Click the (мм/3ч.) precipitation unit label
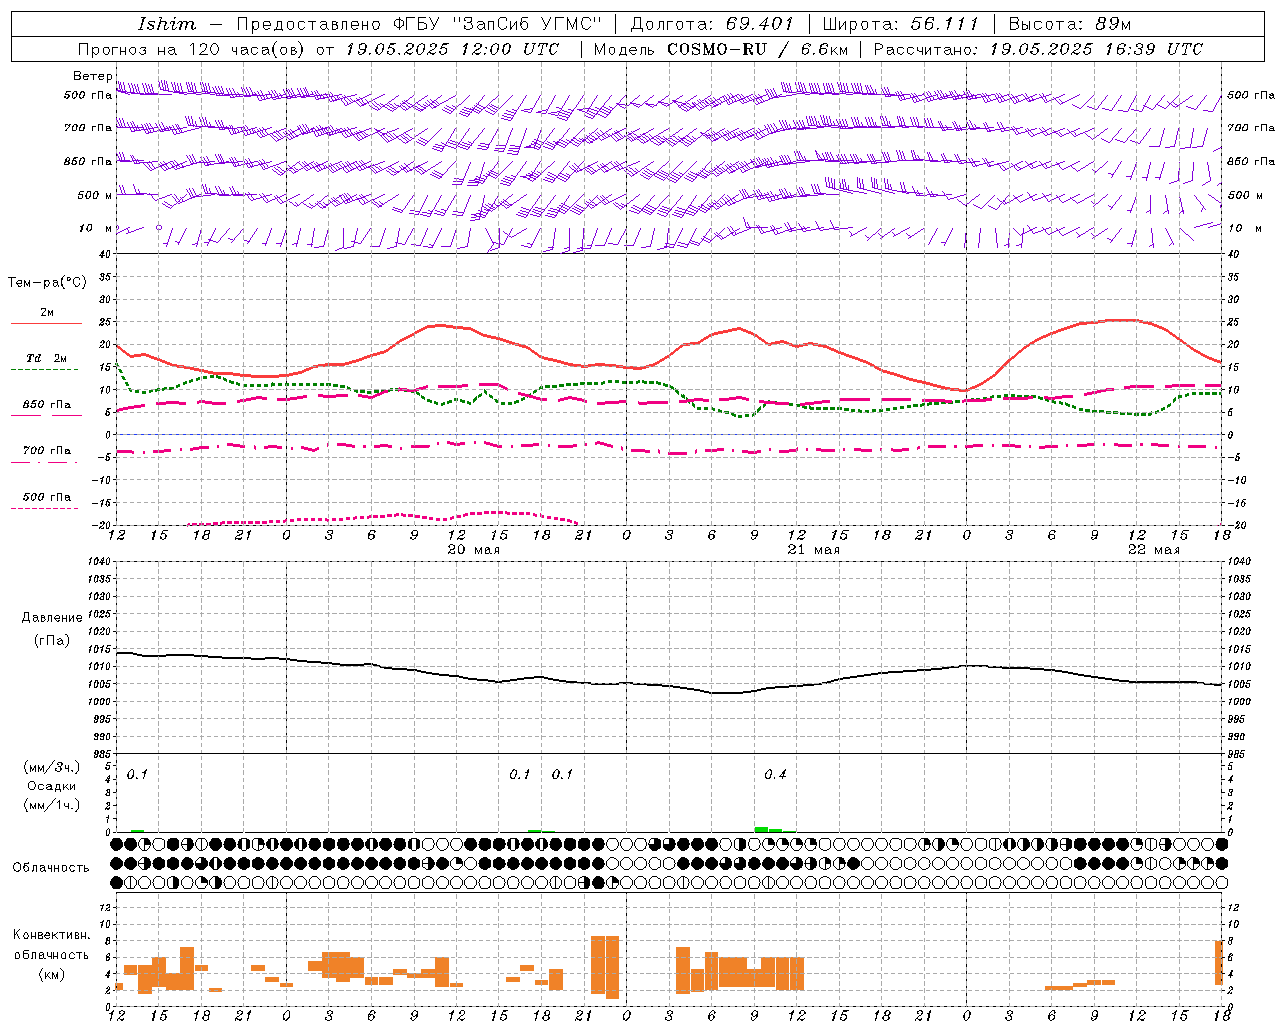1280x1024 pixels. [52, 767]
